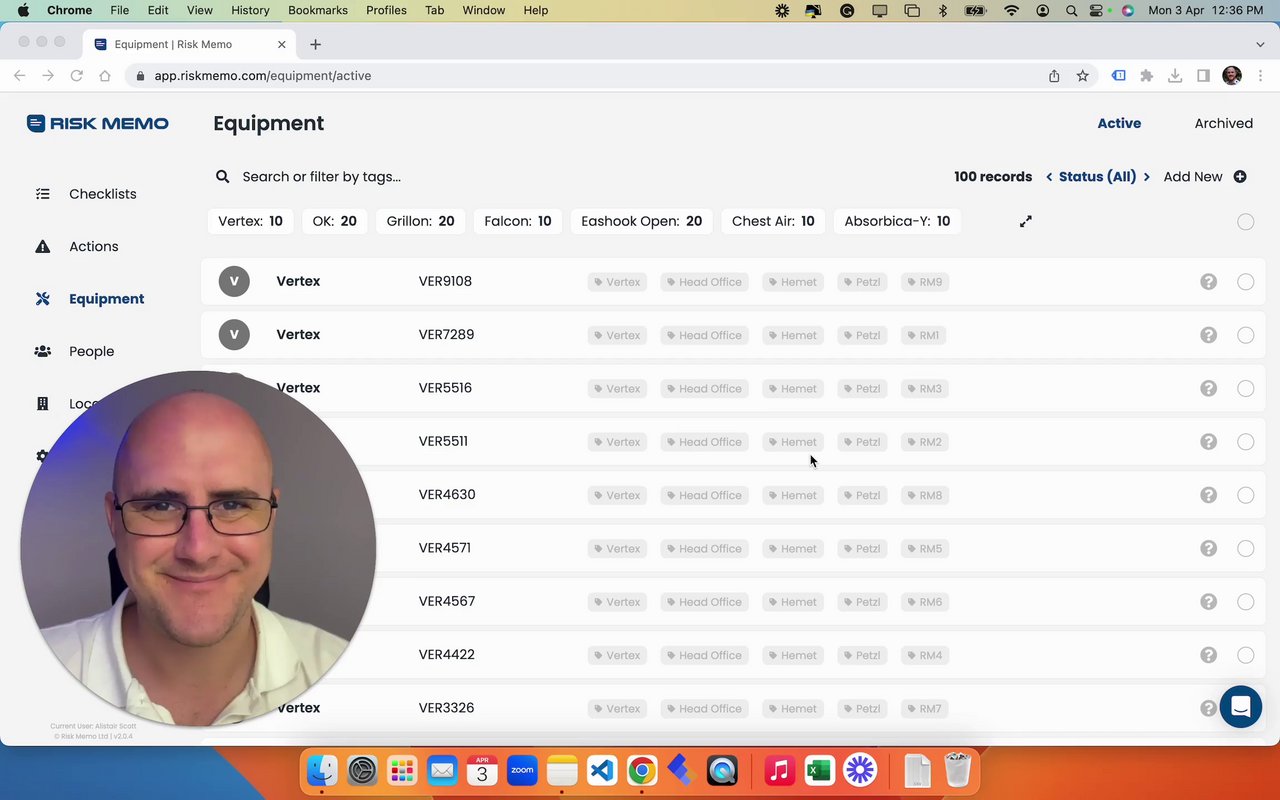Screen dimensions: 1280x800
Task: Open Actions warning icon in sidebar
Action: pyautogui.click(x=42, y=246)
